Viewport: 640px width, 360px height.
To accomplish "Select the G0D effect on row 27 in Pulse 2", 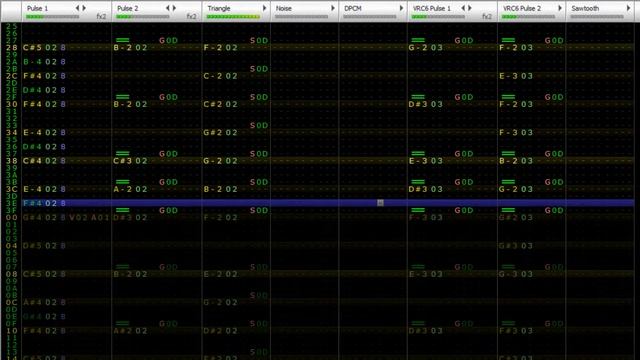I will [x=168, y=40].
